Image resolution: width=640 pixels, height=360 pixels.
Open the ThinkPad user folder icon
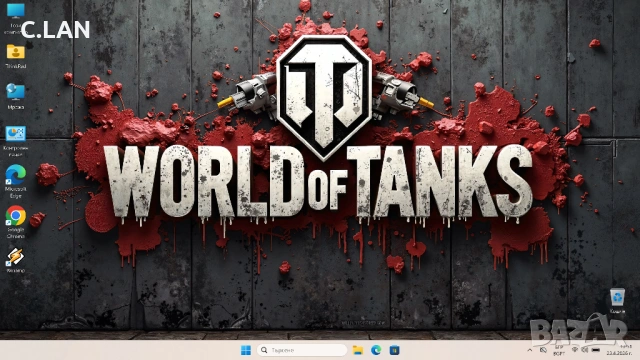(16, 56)
